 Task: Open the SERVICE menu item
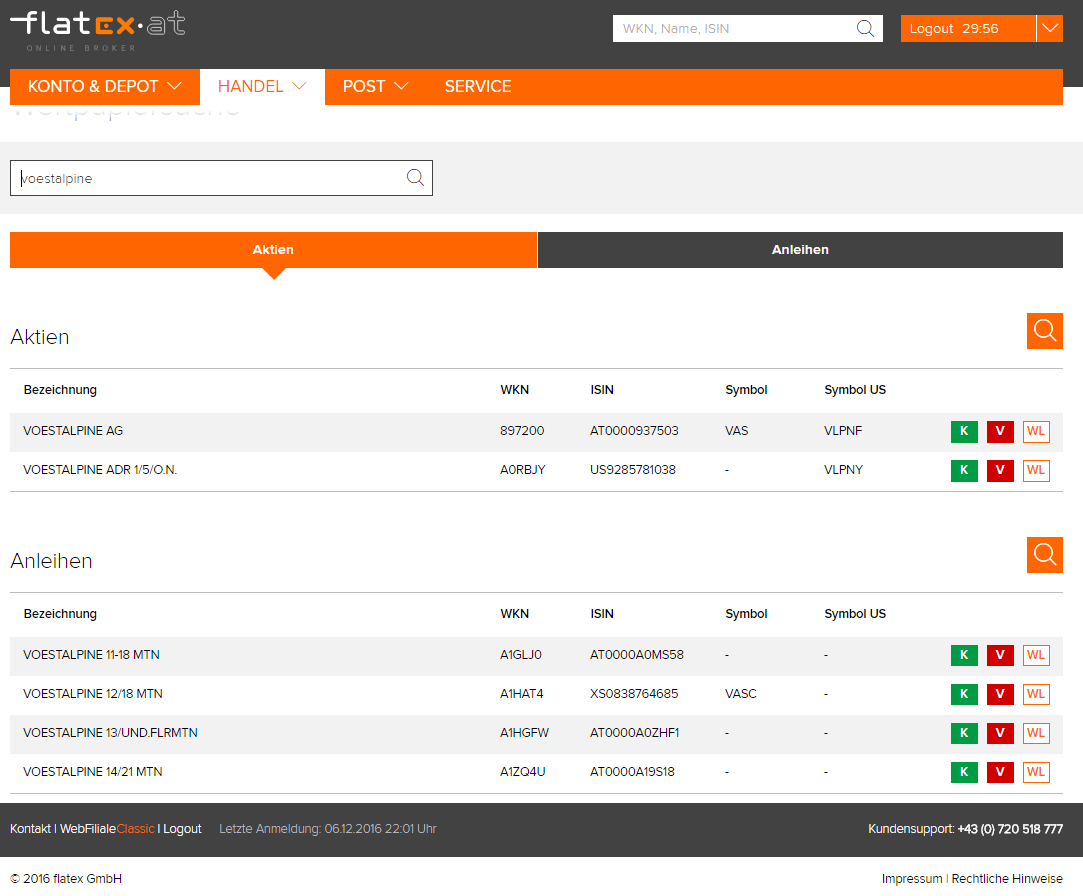[x=478, y=86]
